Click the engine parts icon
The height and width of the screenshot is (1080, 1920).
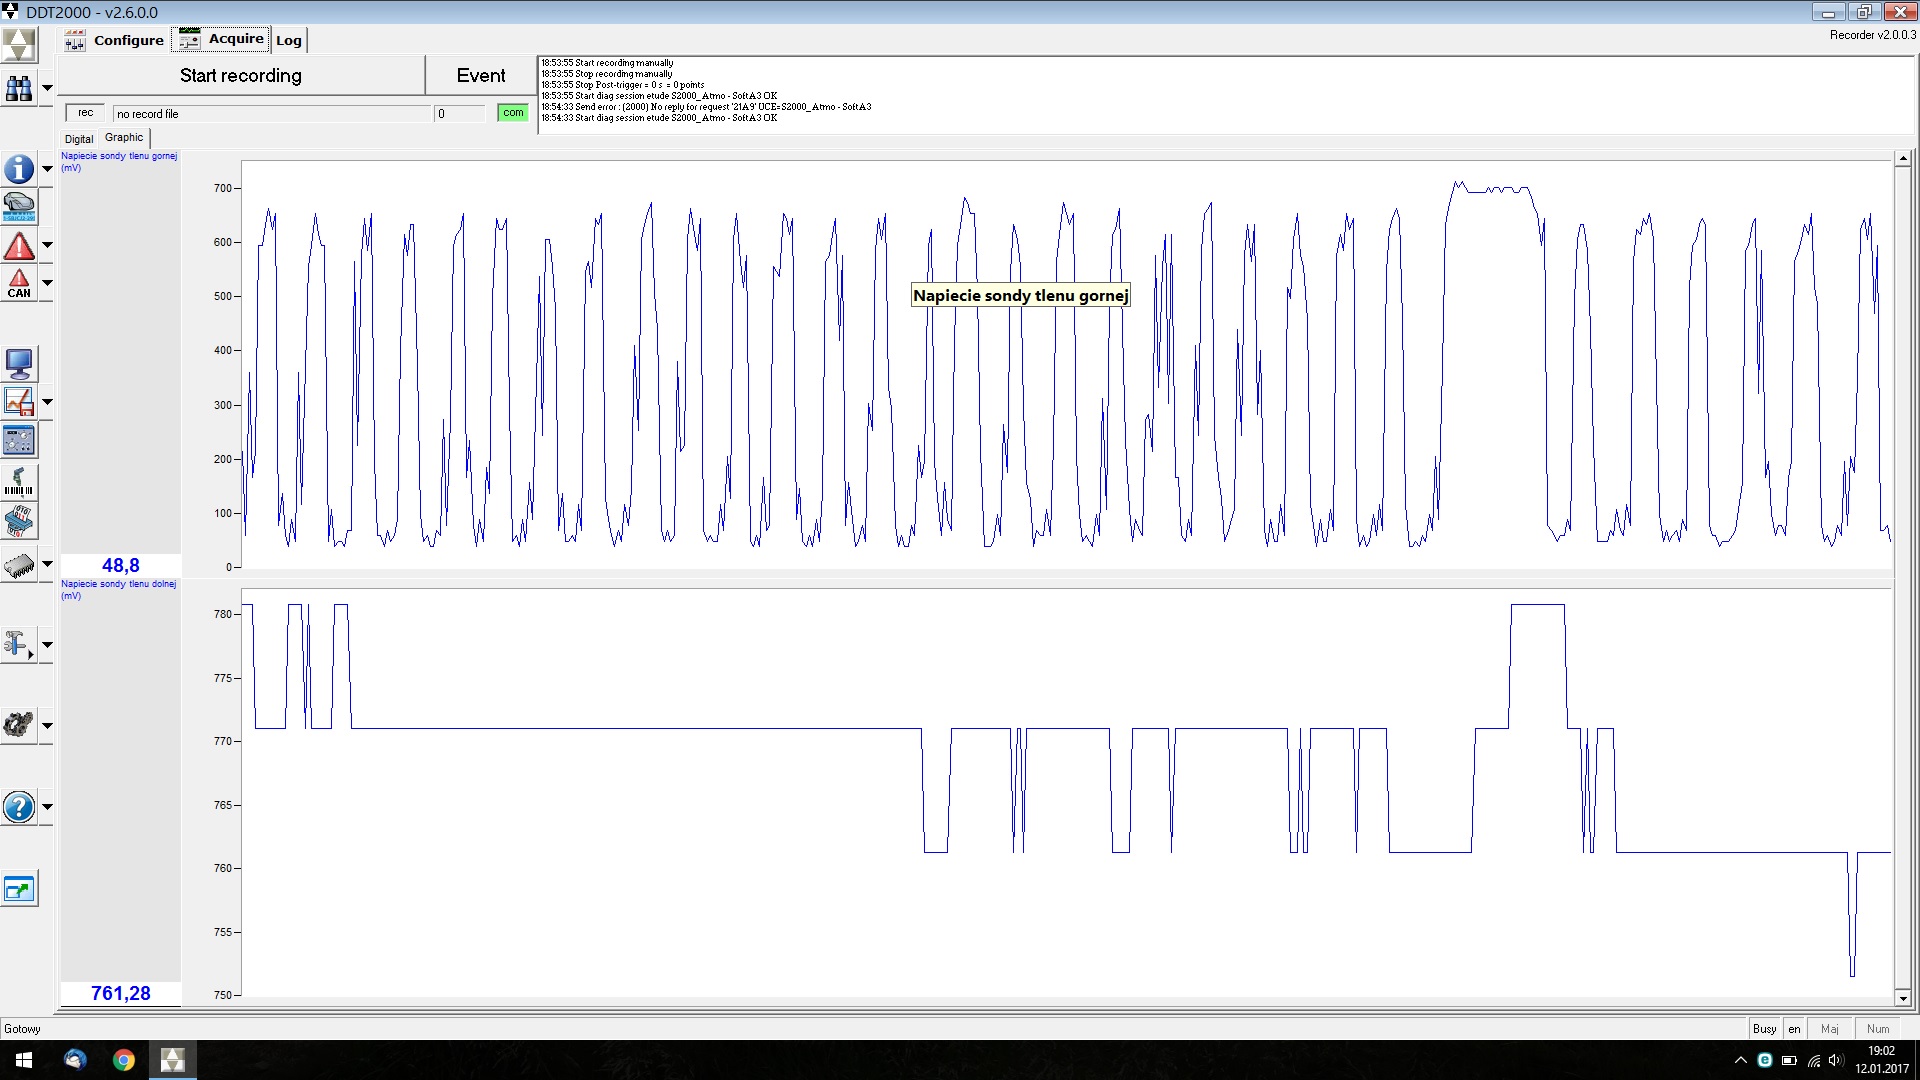coord(19,725)
